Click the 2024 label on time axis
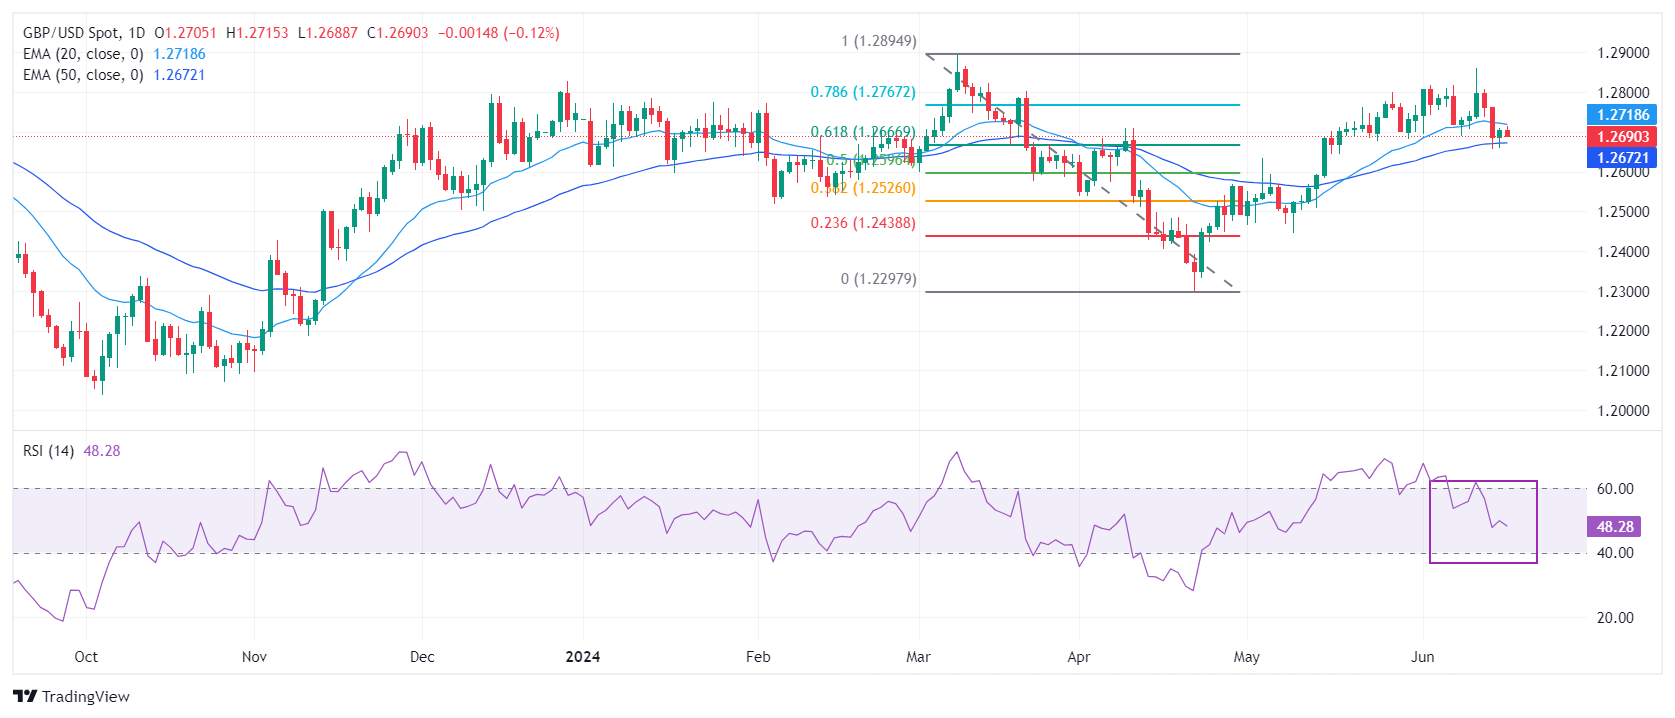This screenshot has height=718, width=1675. click(x=582, y=657)
